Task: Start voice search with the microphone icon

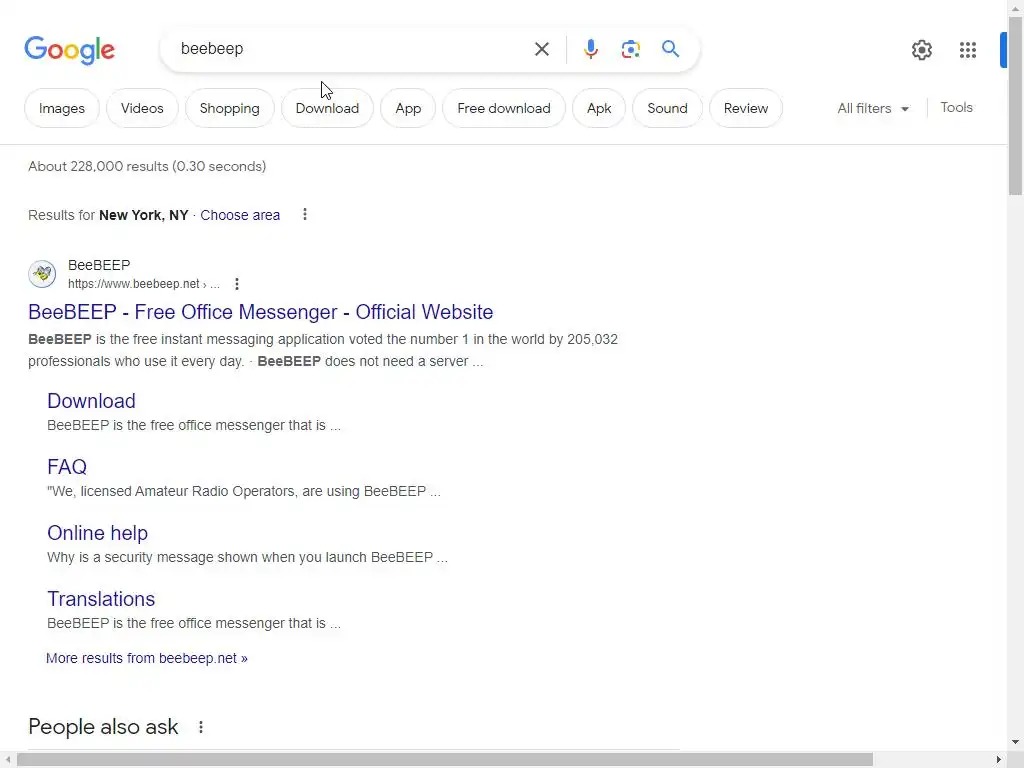Action: tap(590, 49)
